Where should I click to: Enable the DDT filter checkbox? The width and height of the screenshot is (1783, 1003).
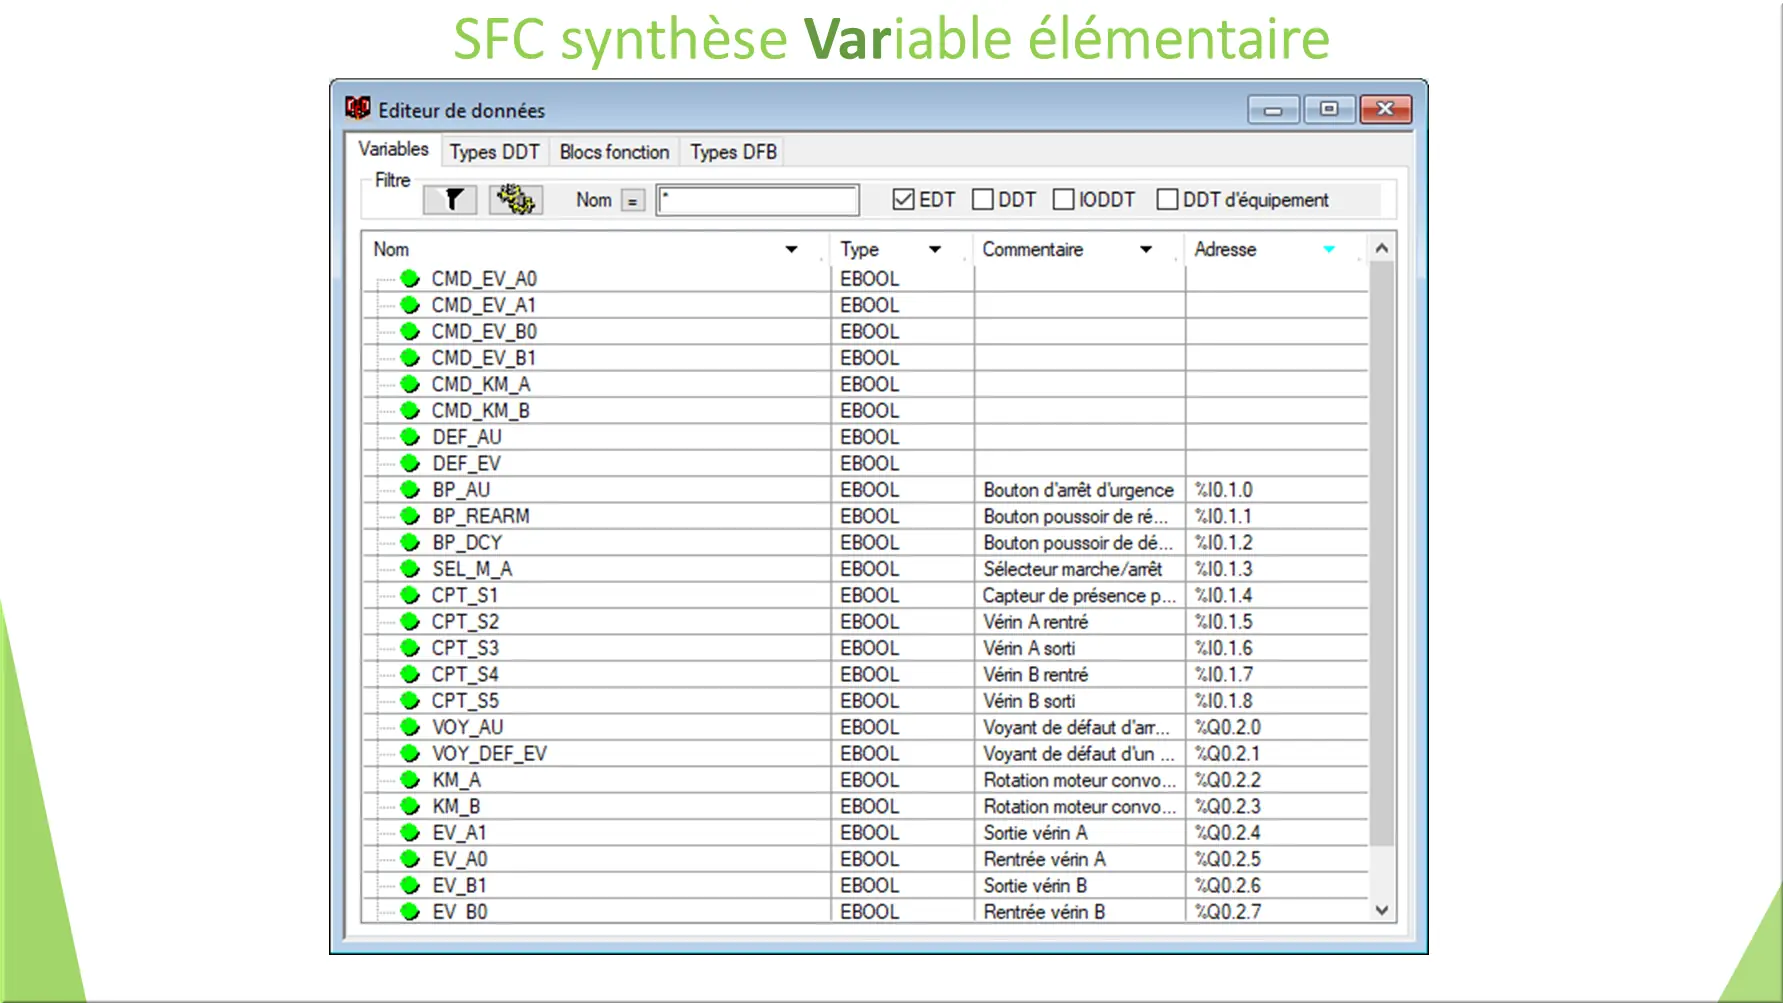pos(983,199)
